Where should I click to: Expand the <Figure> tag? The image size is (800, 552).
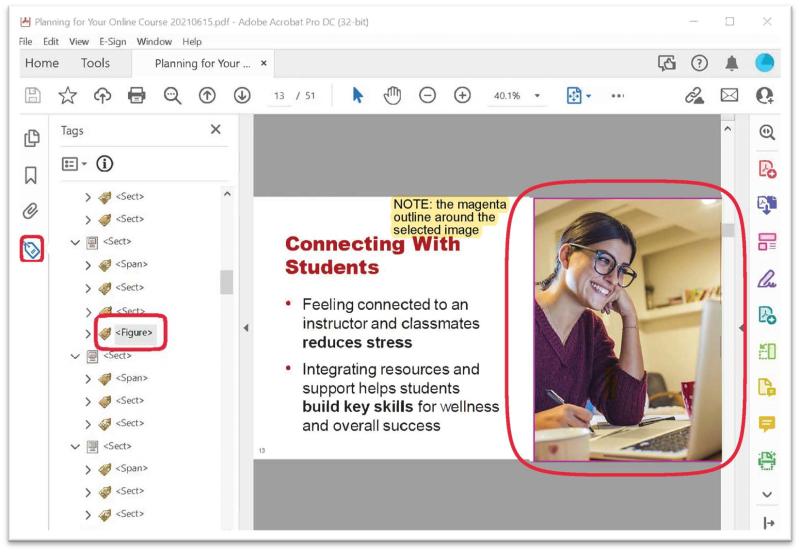(x=88, y=334)
